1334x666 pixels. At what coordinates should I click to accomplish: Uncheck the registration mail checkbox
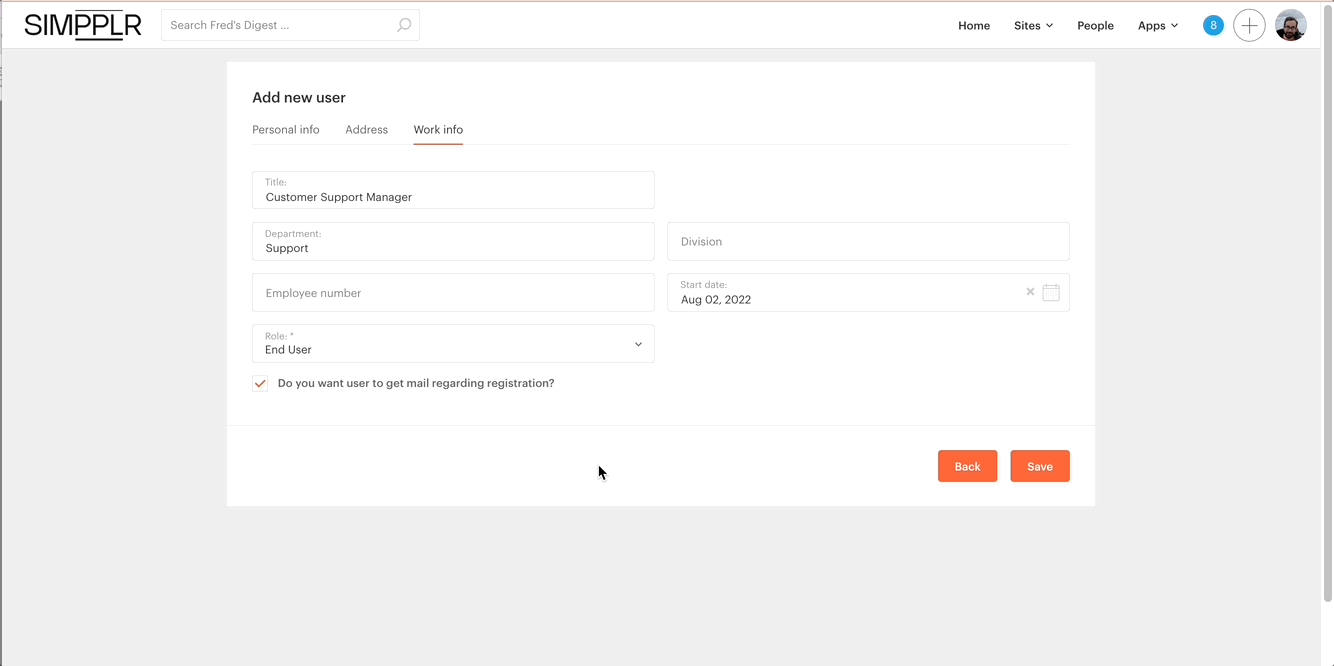click(x=260, y=383)
